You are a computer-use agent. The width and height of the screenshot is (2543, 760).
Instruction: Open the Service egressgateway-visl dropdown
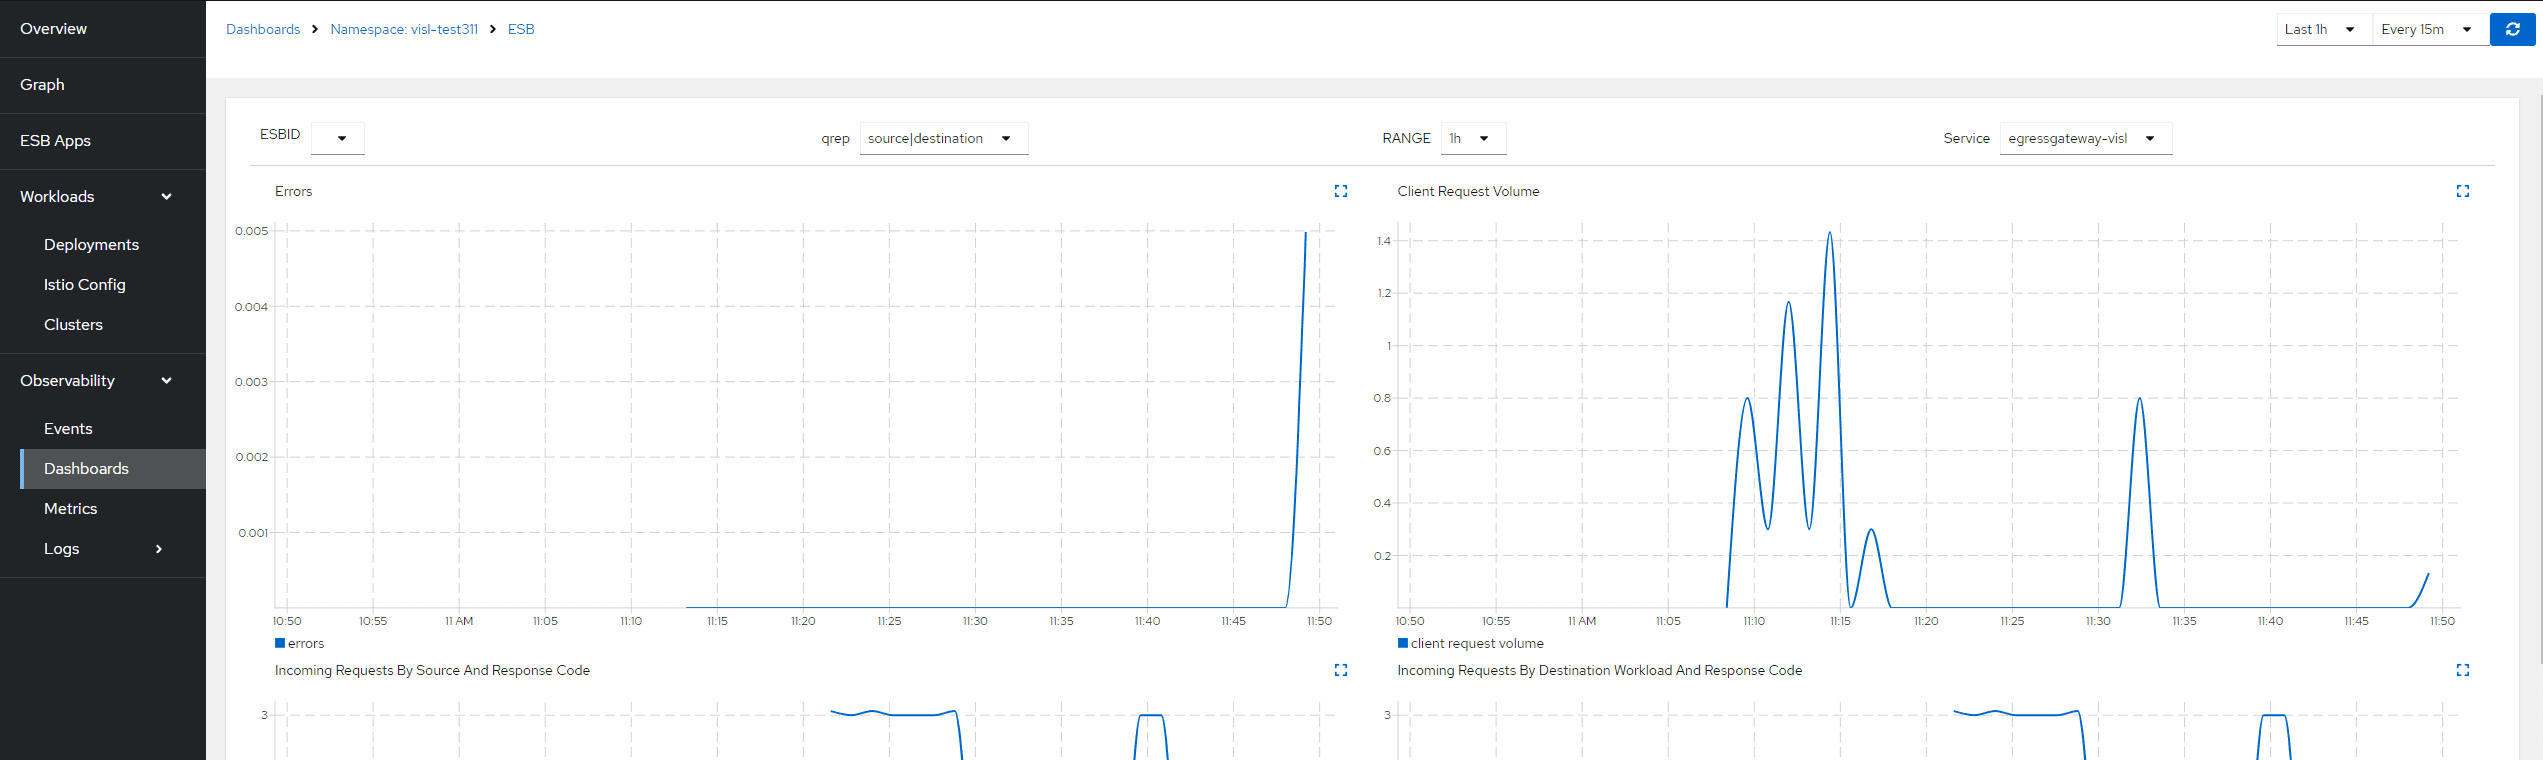tap(2084, 138)
